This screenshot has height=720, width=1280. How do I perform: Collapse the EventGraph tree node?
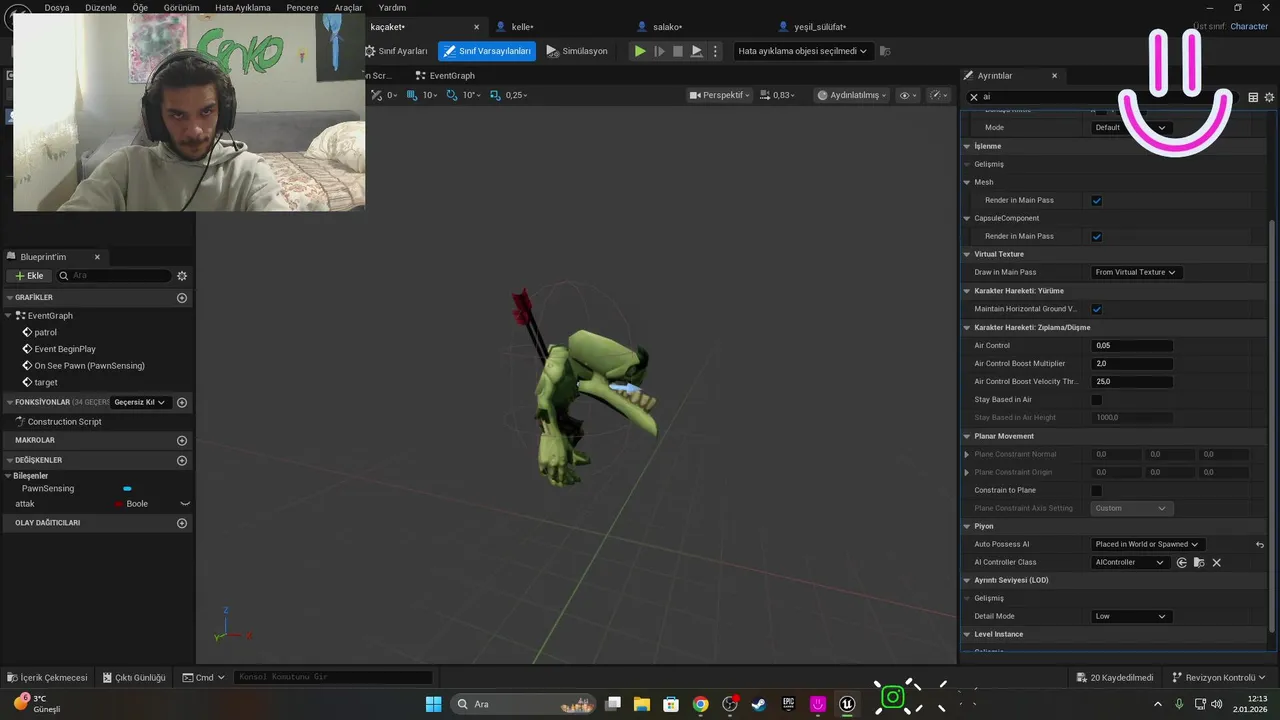[x=9, y=315]
